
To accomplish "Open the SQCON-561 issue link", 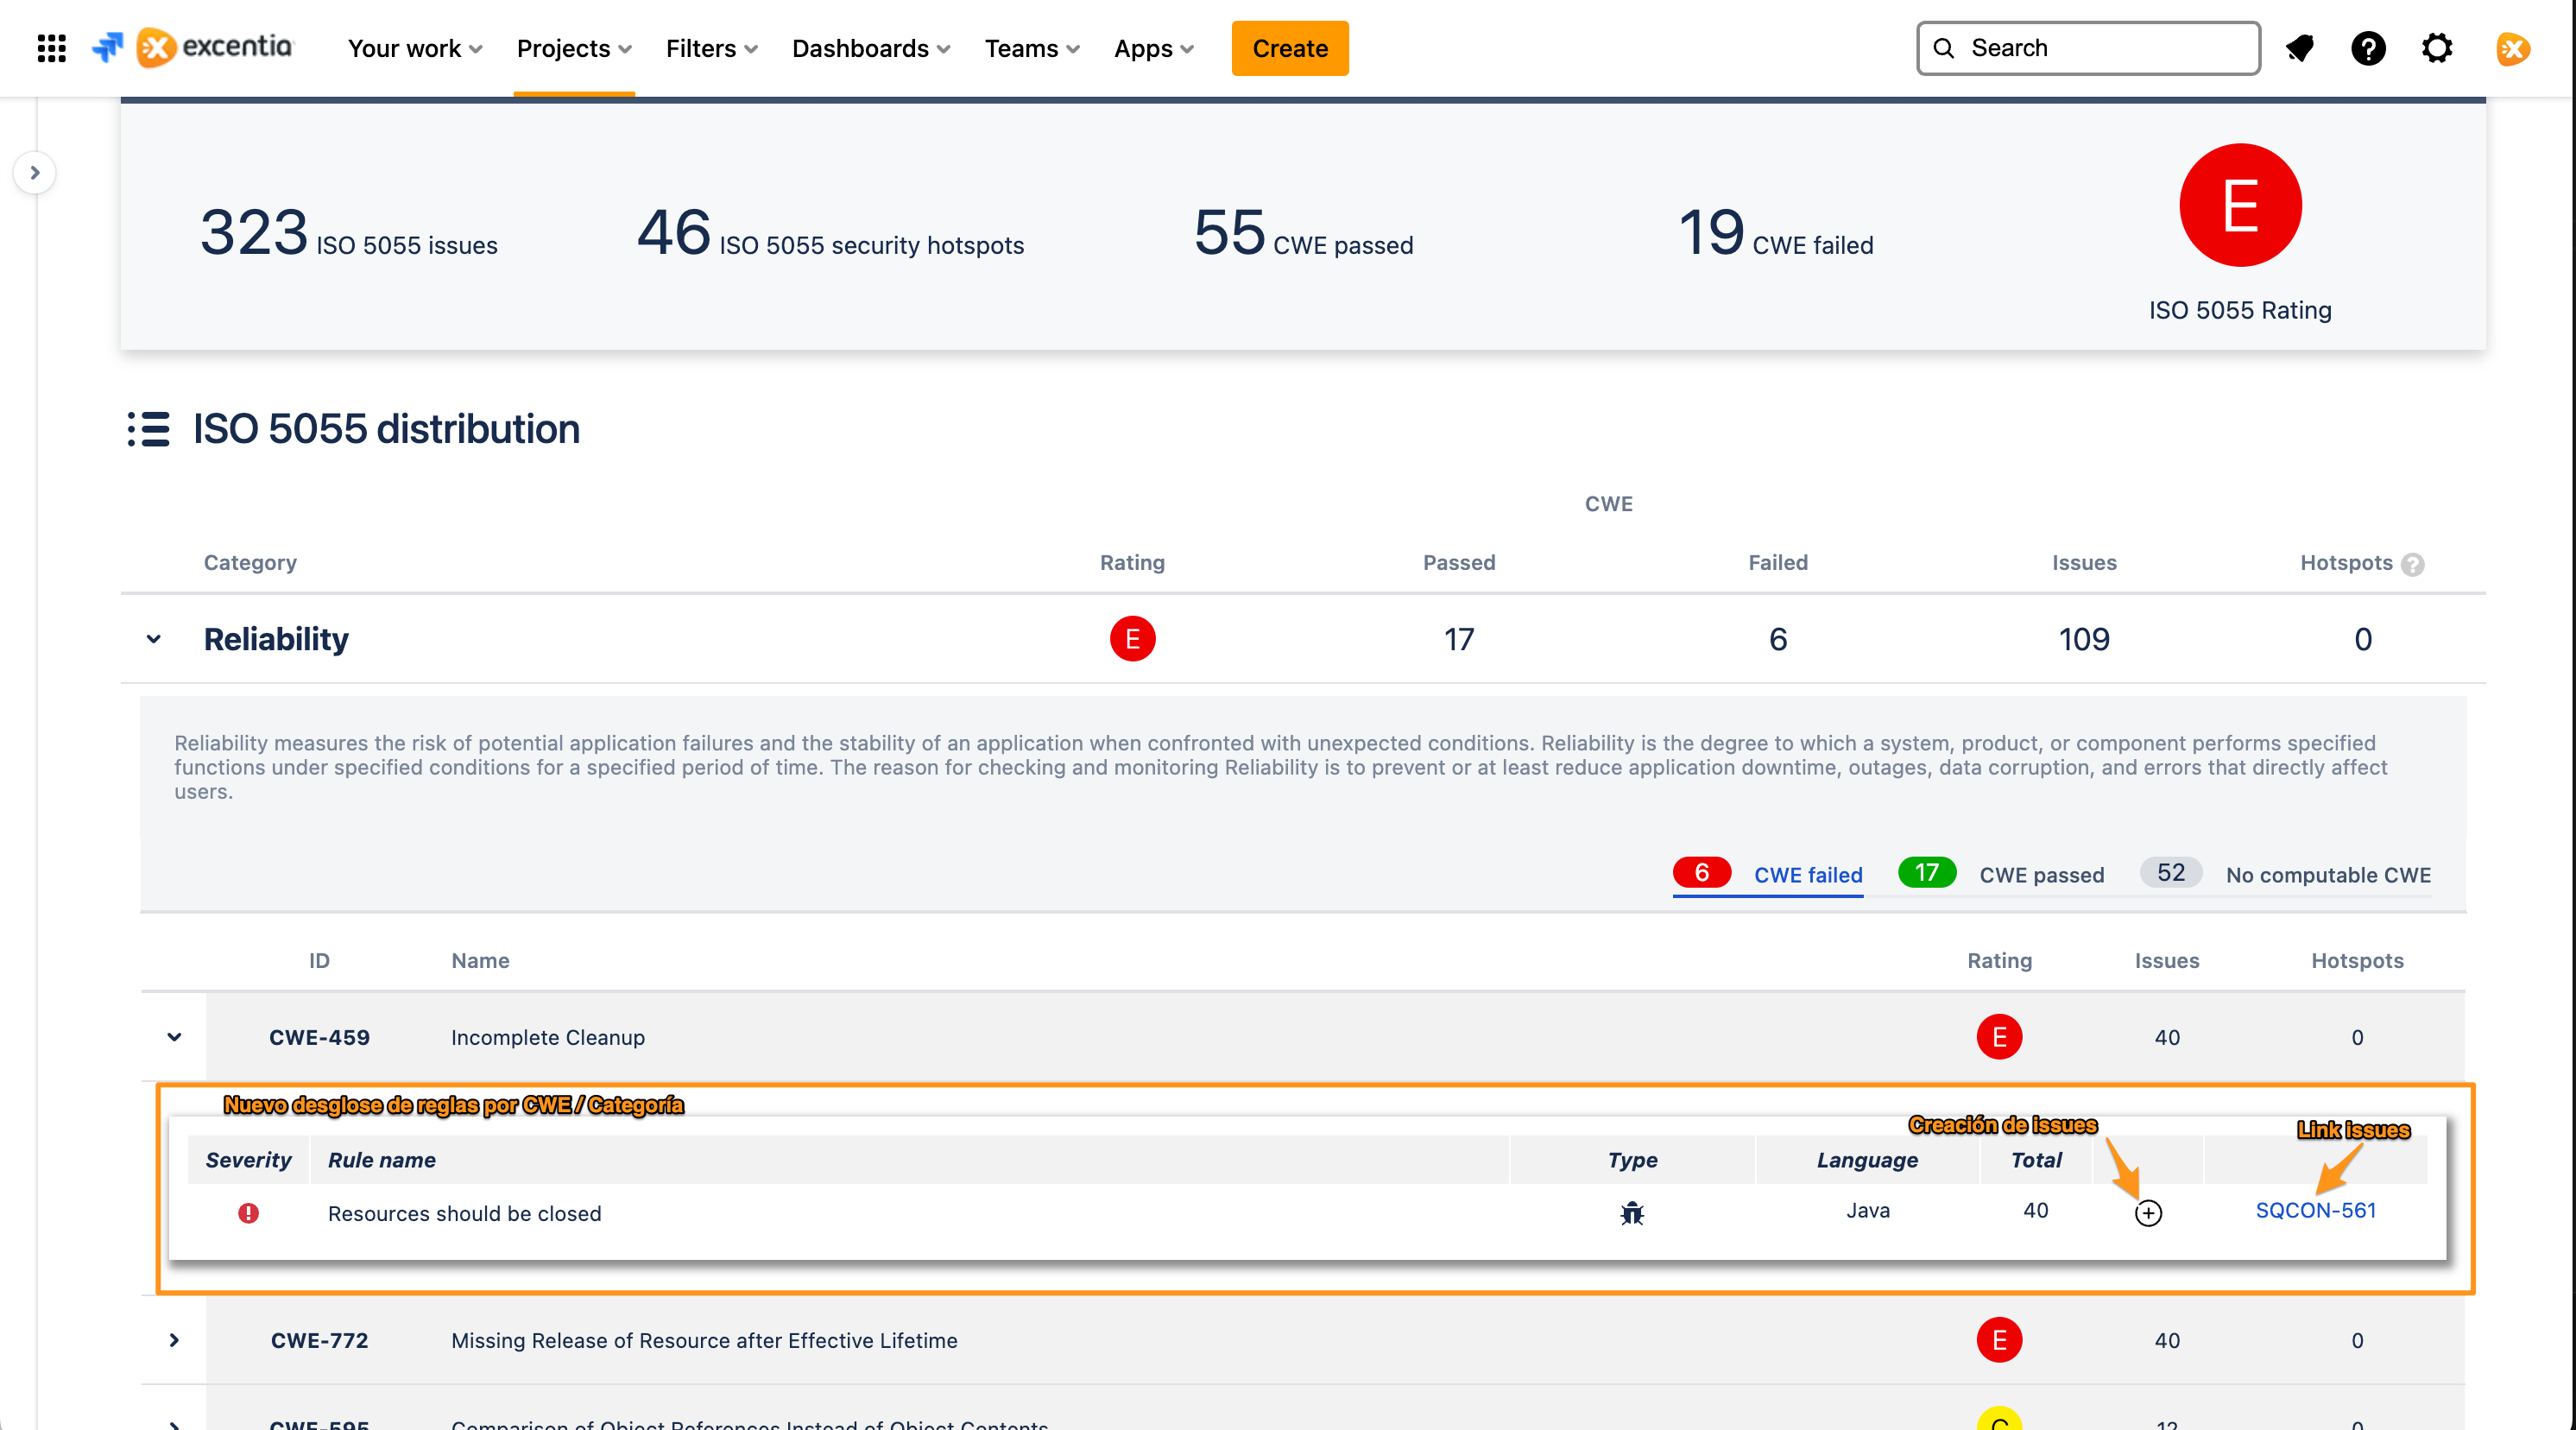I will (2315, 1210).
